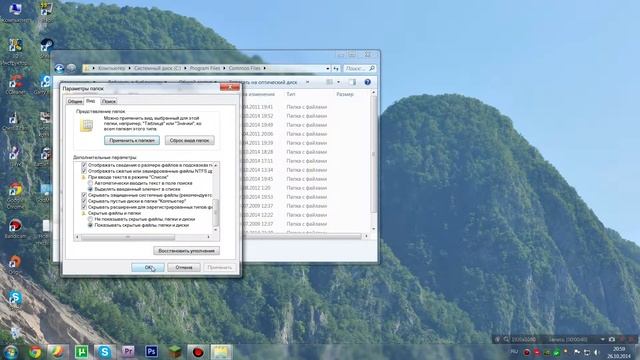The image size is (640, 360).
Task: Click 'Program Files' breadcrumb in address bar
Action: (x=204, y=68)
